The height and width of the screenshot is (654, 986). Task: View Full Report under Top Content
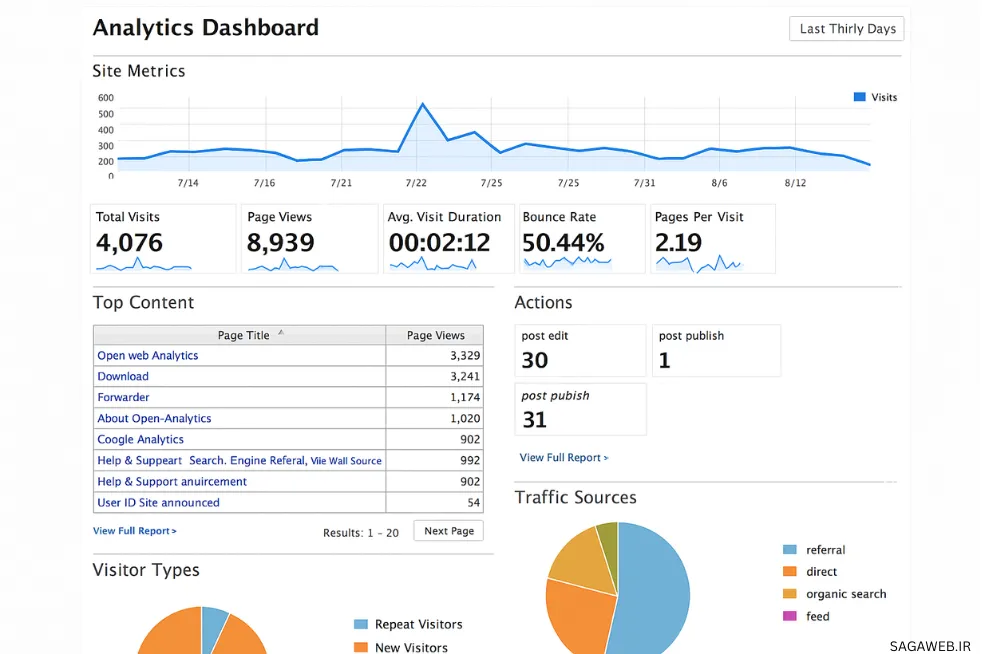pos(135,531)
